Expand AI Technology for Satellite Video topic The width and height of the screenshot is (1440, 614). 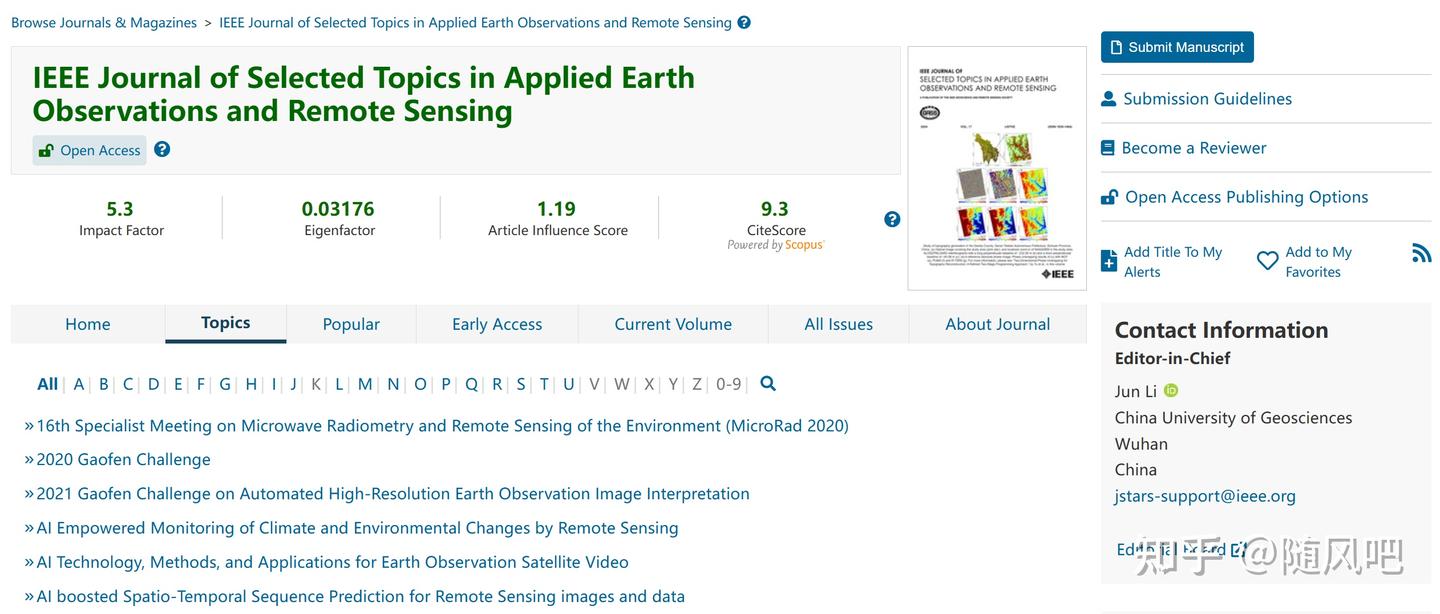(x=332, y=562)
